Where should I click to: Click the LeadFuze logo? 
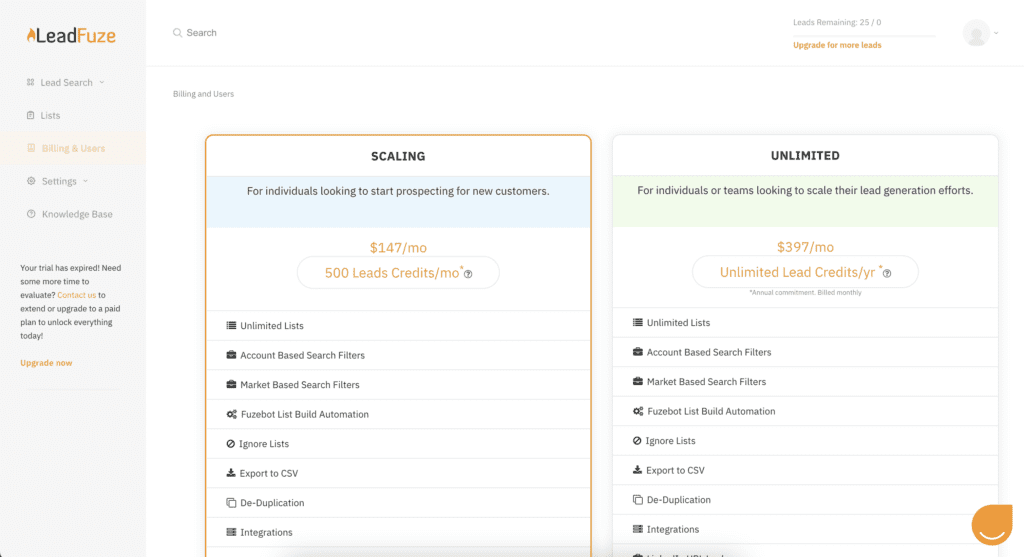point(71,35)
